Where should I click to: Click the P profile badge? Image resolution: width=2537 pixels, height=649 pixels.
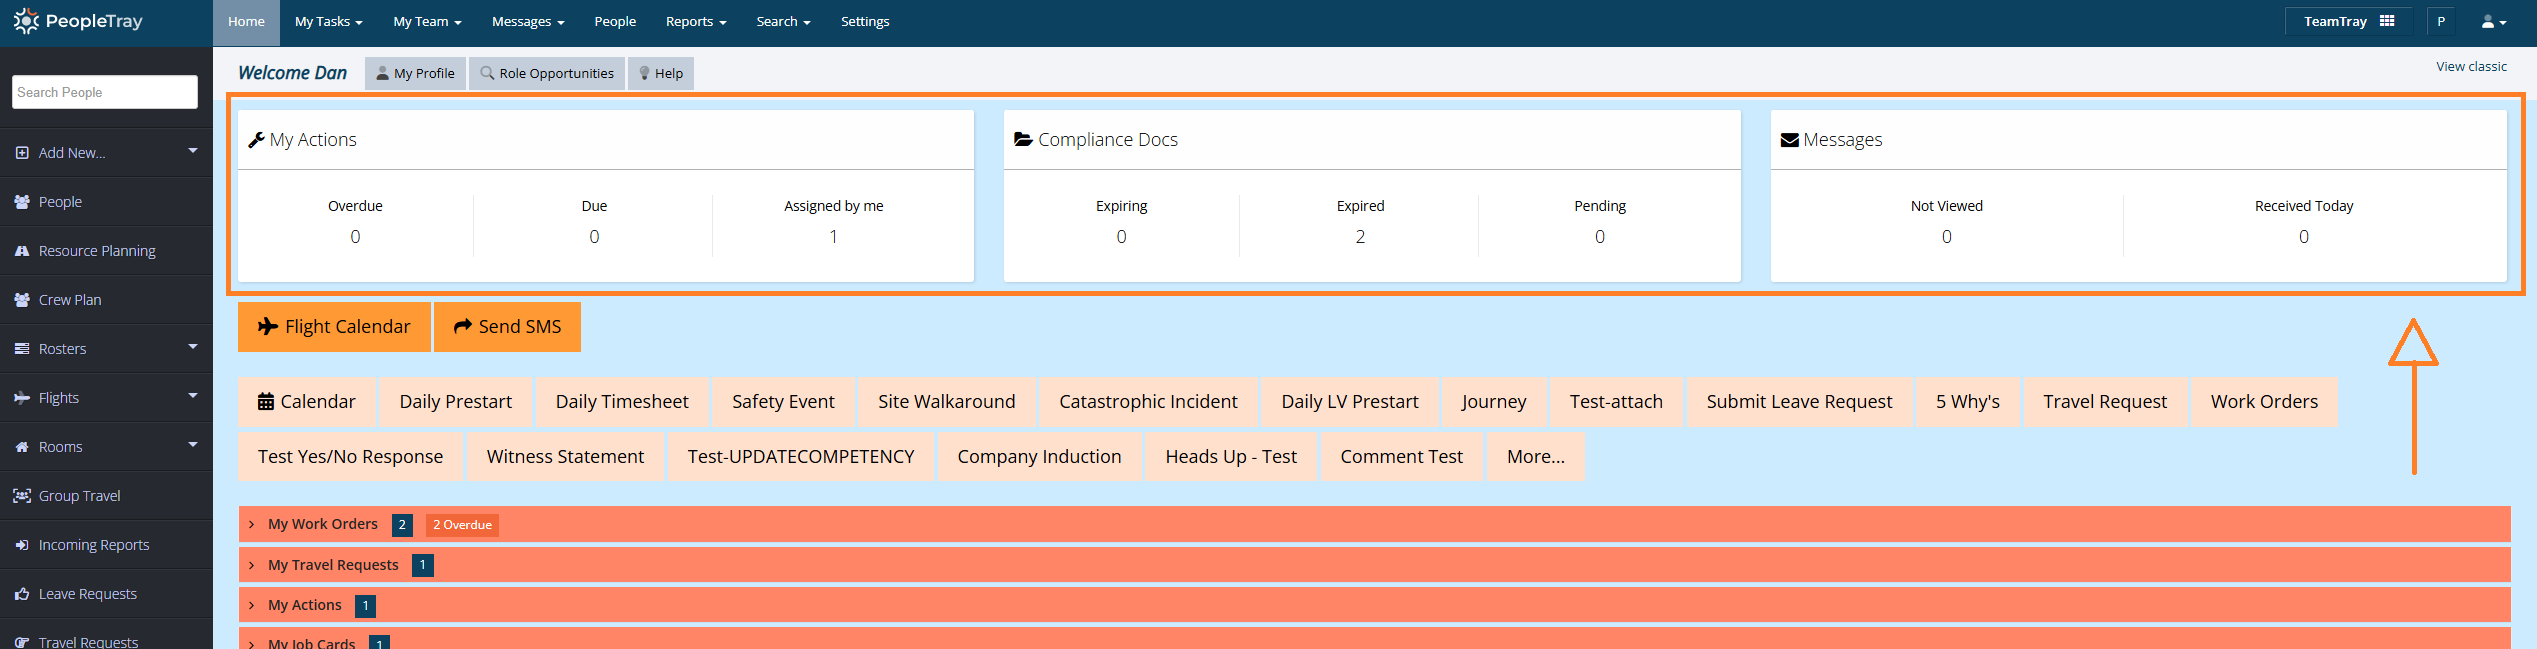pyautogui.click(x=2441, y=21)
